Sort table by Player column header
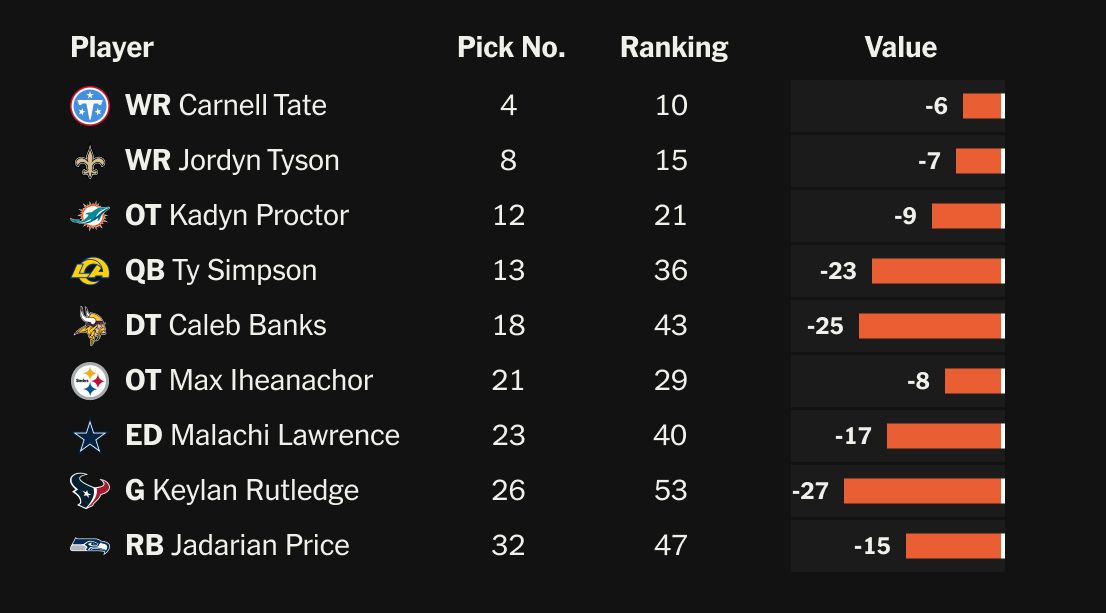This screenshot has height=613, width=1106. (112, 48)
